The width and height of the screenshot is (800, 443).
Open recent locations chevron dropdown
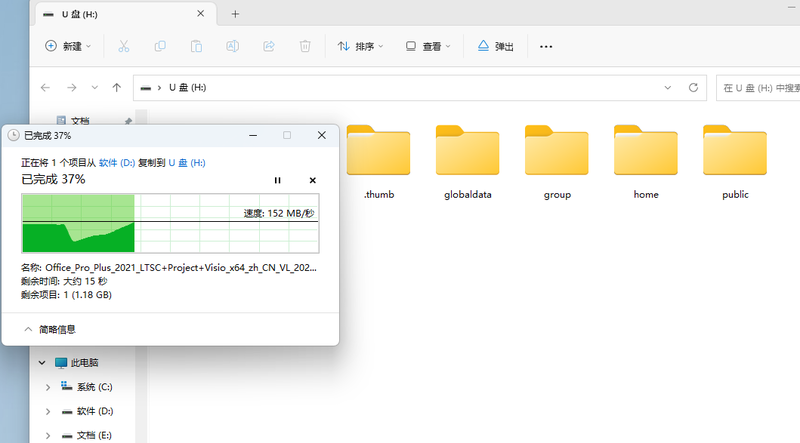click(94, 88)
